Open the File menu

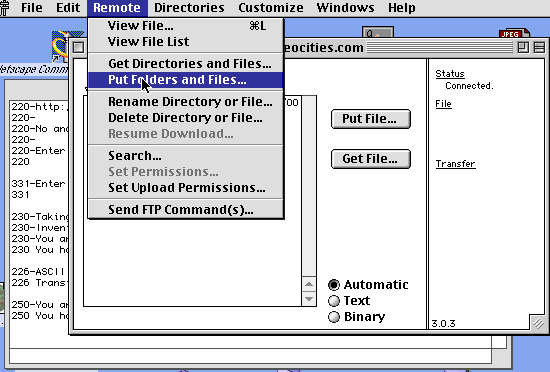point(32,8)
